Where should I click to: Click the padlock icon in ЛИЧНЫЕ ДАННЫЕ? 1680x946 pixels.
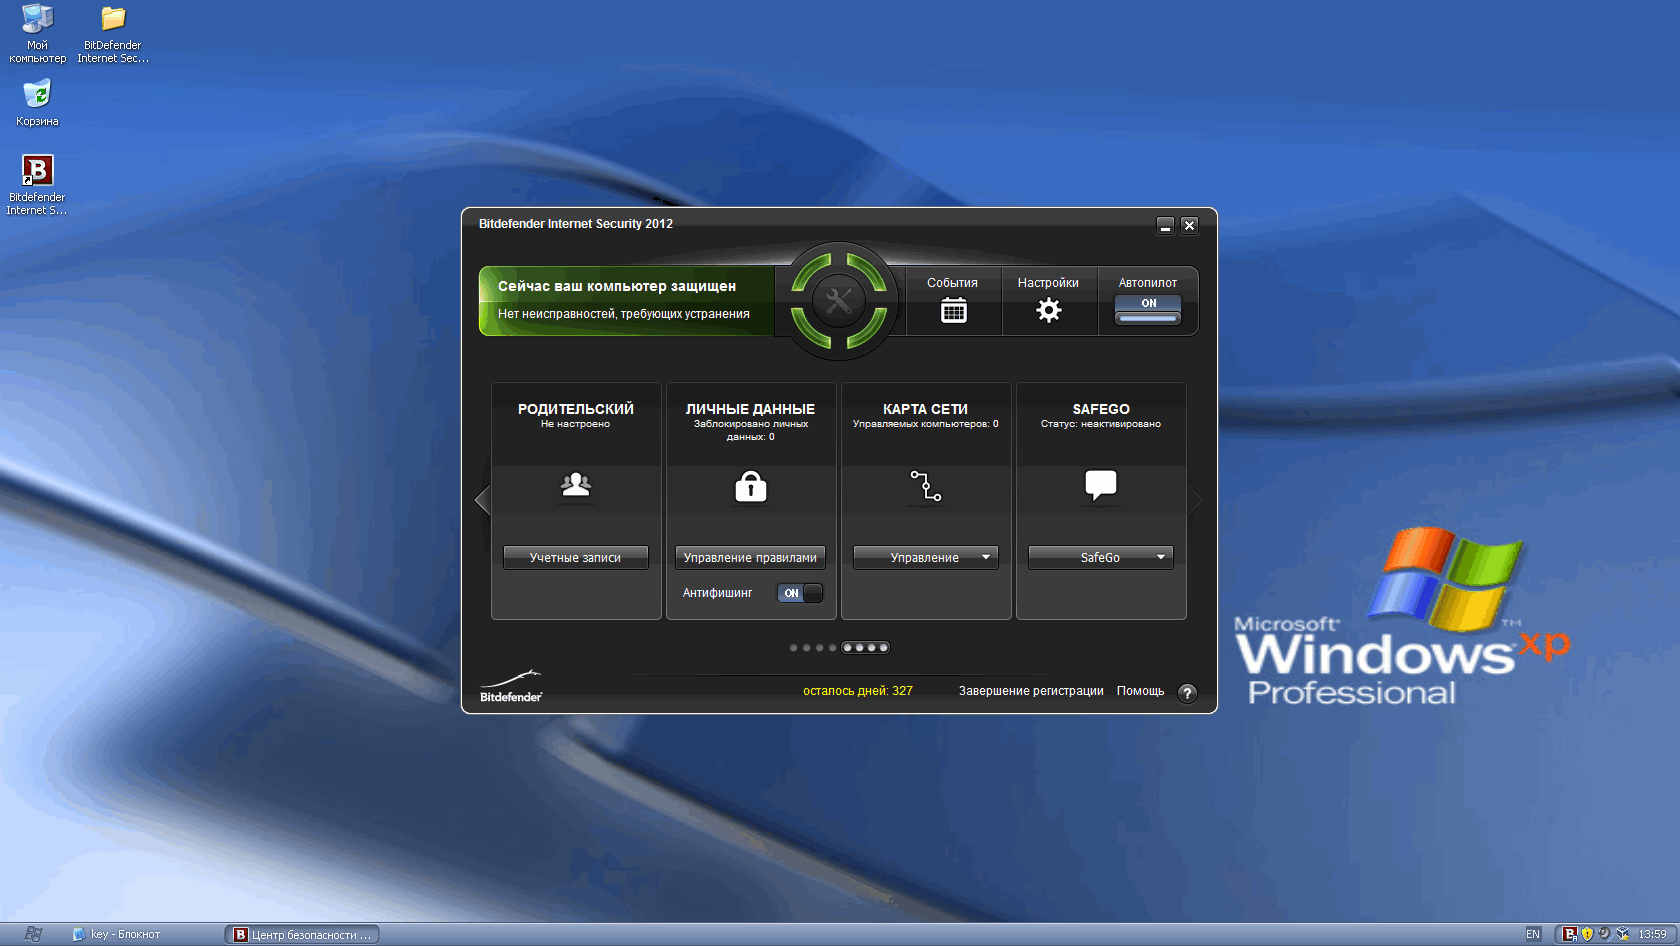751,486
